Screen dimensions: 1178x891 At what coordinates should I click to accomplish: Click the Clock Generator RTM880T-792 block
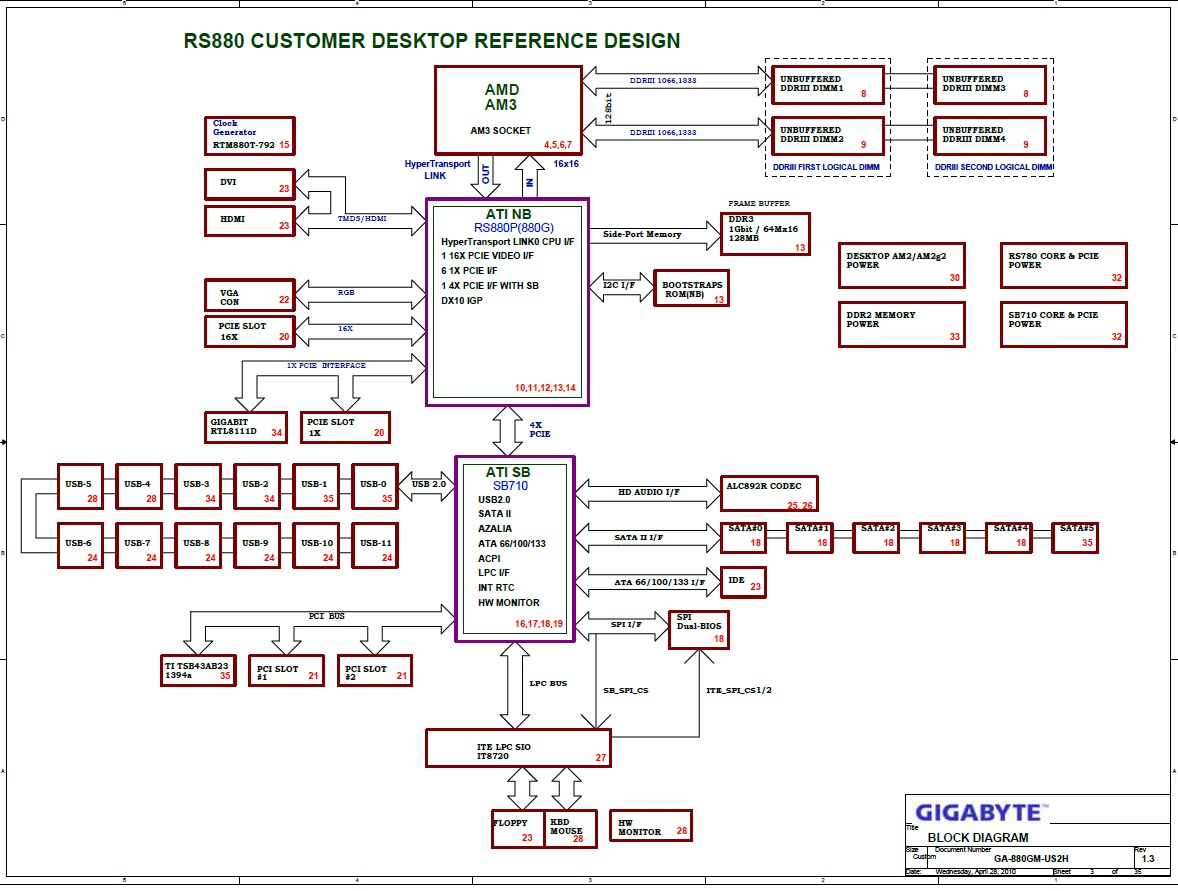pyautogui.click(x=249, y=135)
